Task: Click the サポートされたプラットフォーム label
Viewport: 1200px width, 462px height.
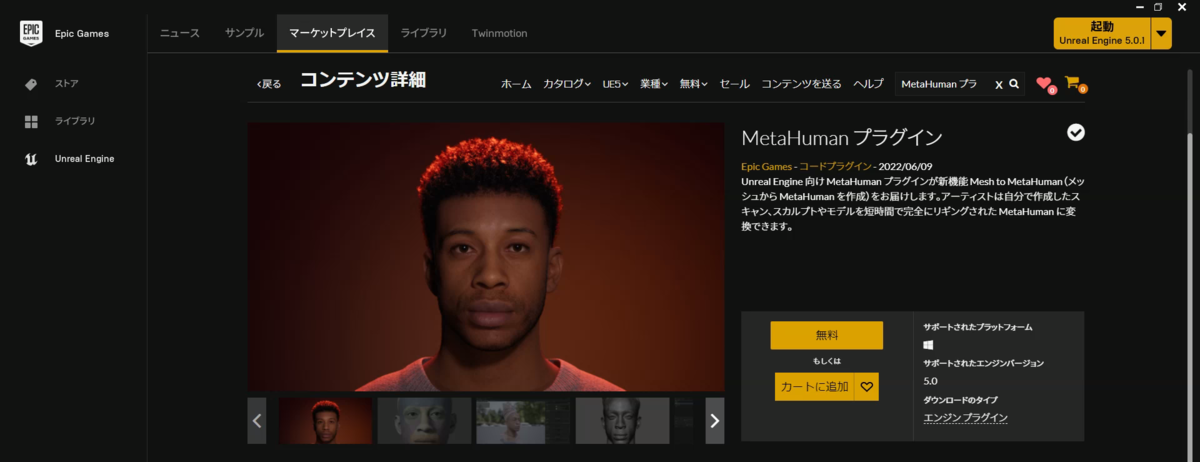Action: click(978, 327)
